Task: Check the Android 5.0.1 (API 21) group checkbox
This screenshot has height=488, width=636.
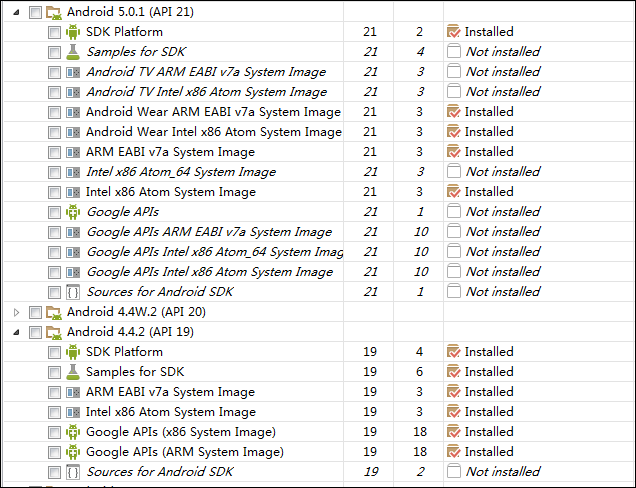Action: pyautogui.click(x=36, y=12)
